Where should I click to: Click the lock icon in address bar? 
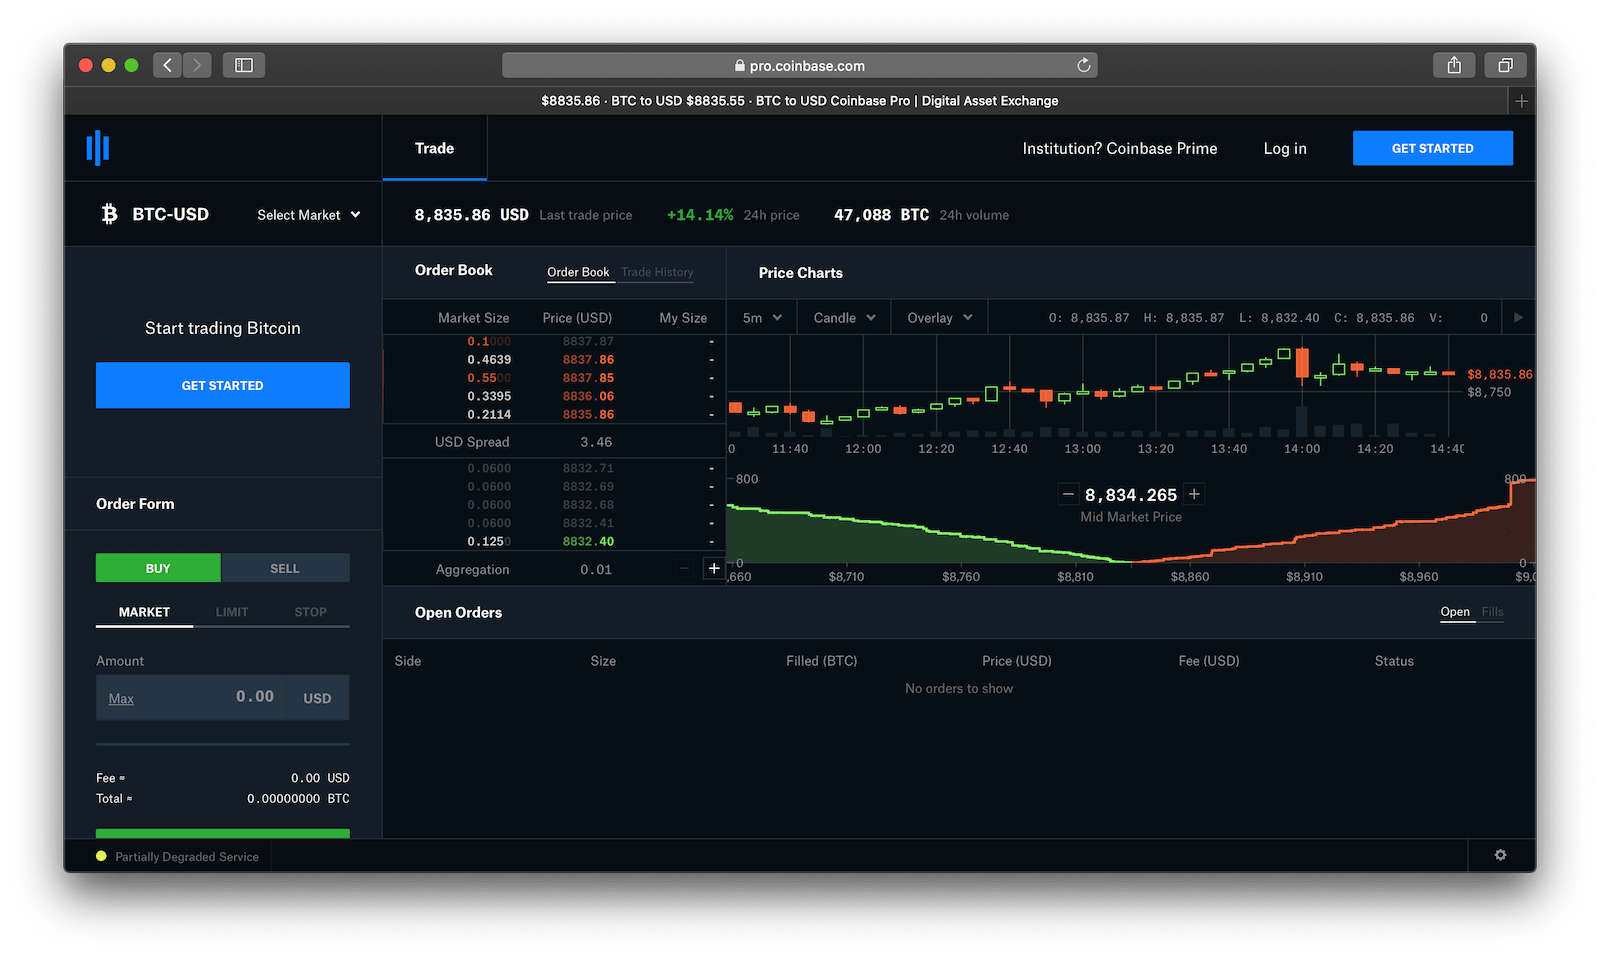click(740, 65)
